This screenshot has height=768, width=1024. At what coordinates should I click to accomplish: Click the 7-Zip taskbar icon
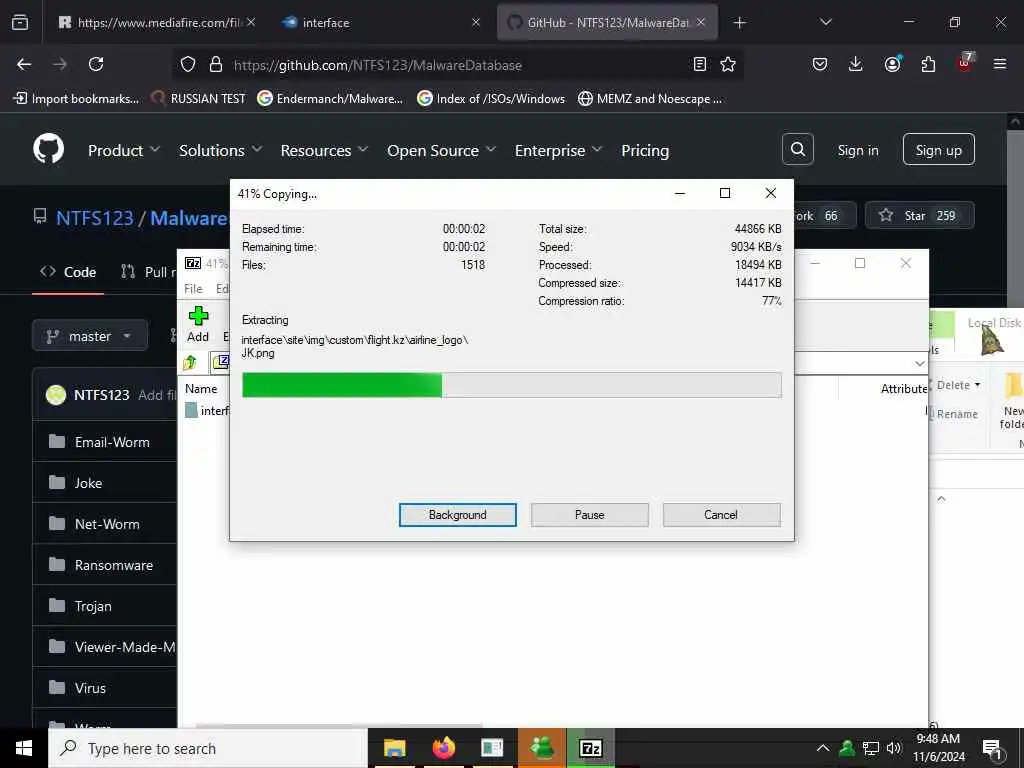(591, 748)
